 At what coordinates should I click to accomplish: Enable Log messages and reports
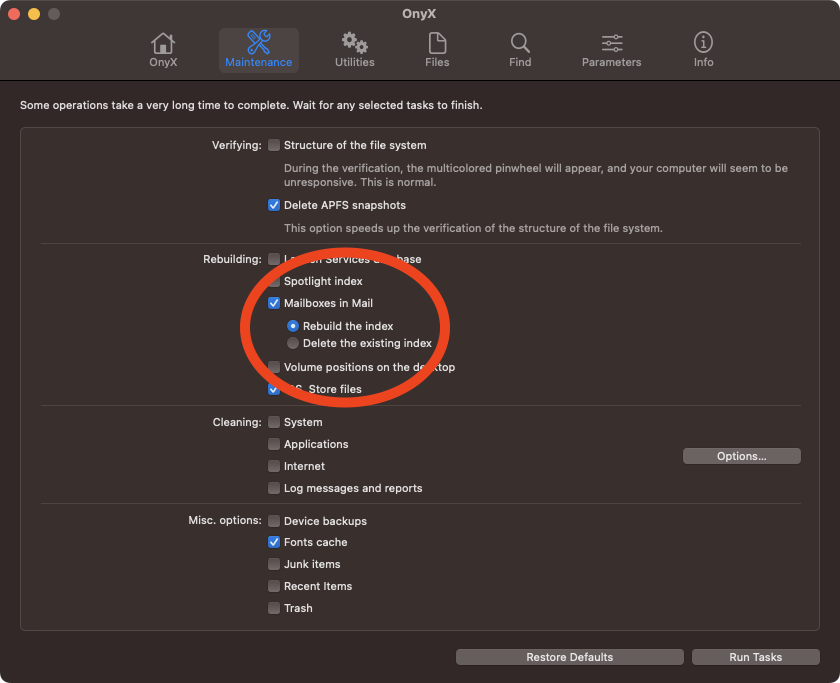[274, 488]
